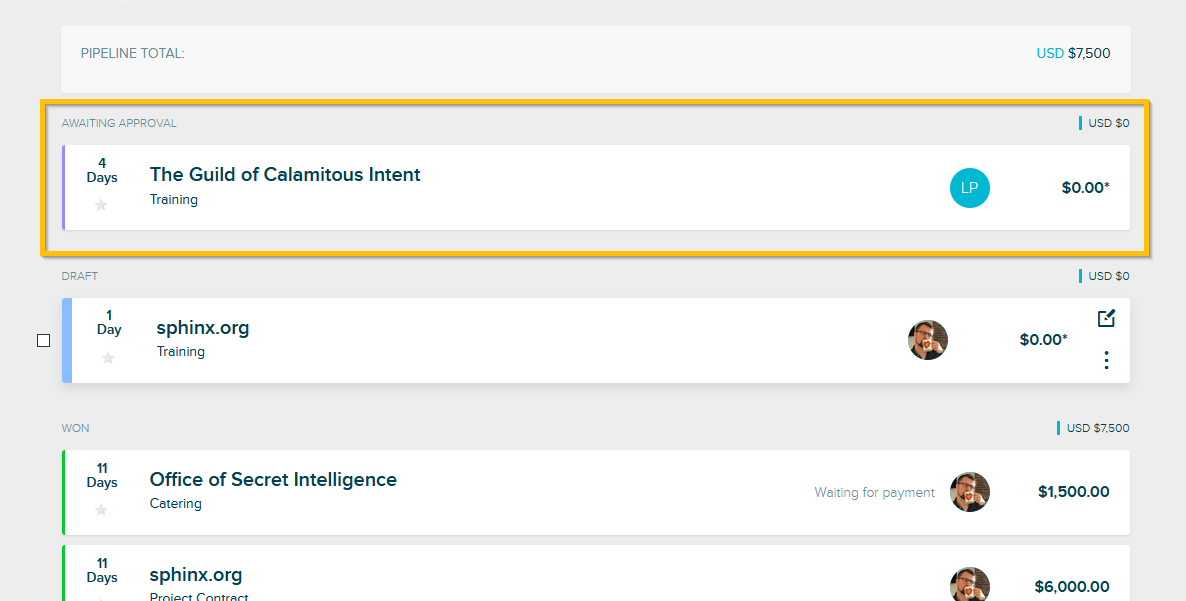Star the Office of Secret Intelligence deal
1186x601 pixels.
[101, 510]
